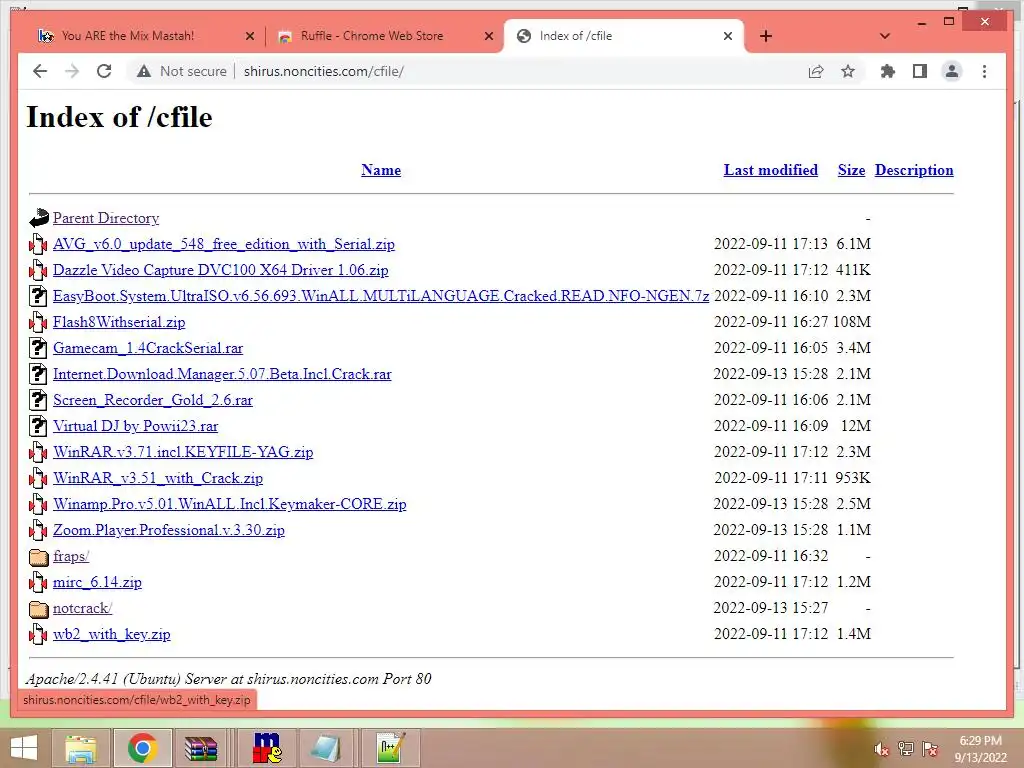Open EasyBoot System UltraISO 7z link
Viewport: 1024px width, 768px height.
381,296
